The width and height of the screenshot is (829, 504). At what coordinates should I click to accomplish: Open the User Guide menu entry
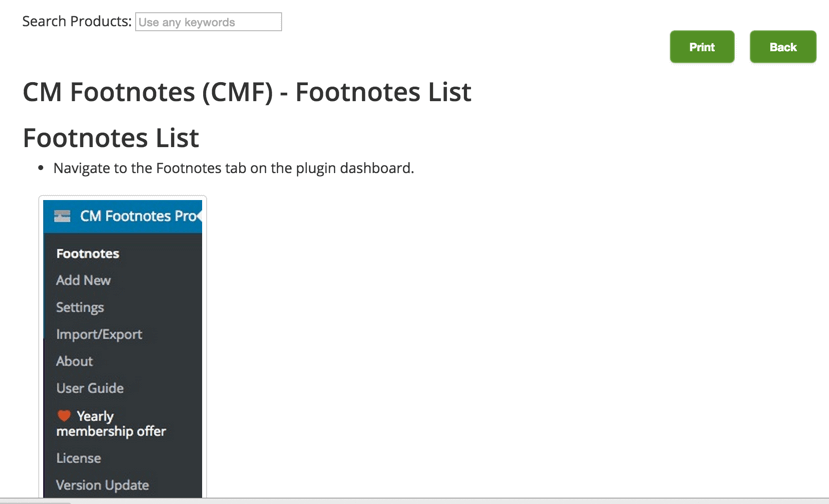(90, 389)
